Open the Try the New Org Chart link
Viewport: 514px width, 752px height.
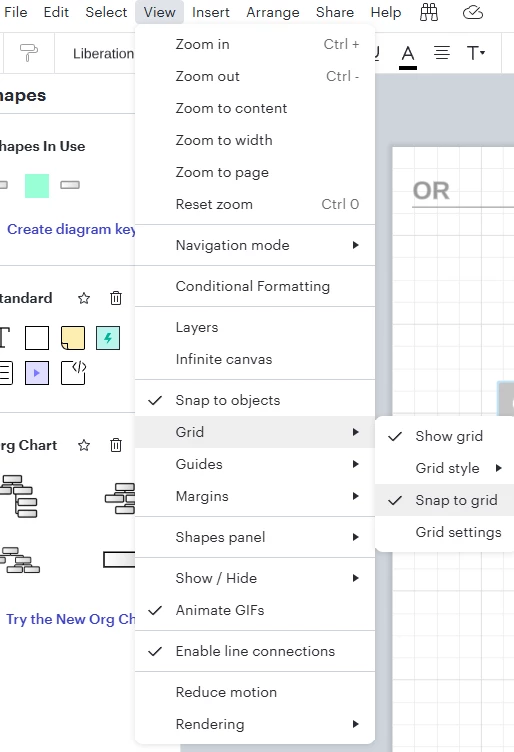70,619
